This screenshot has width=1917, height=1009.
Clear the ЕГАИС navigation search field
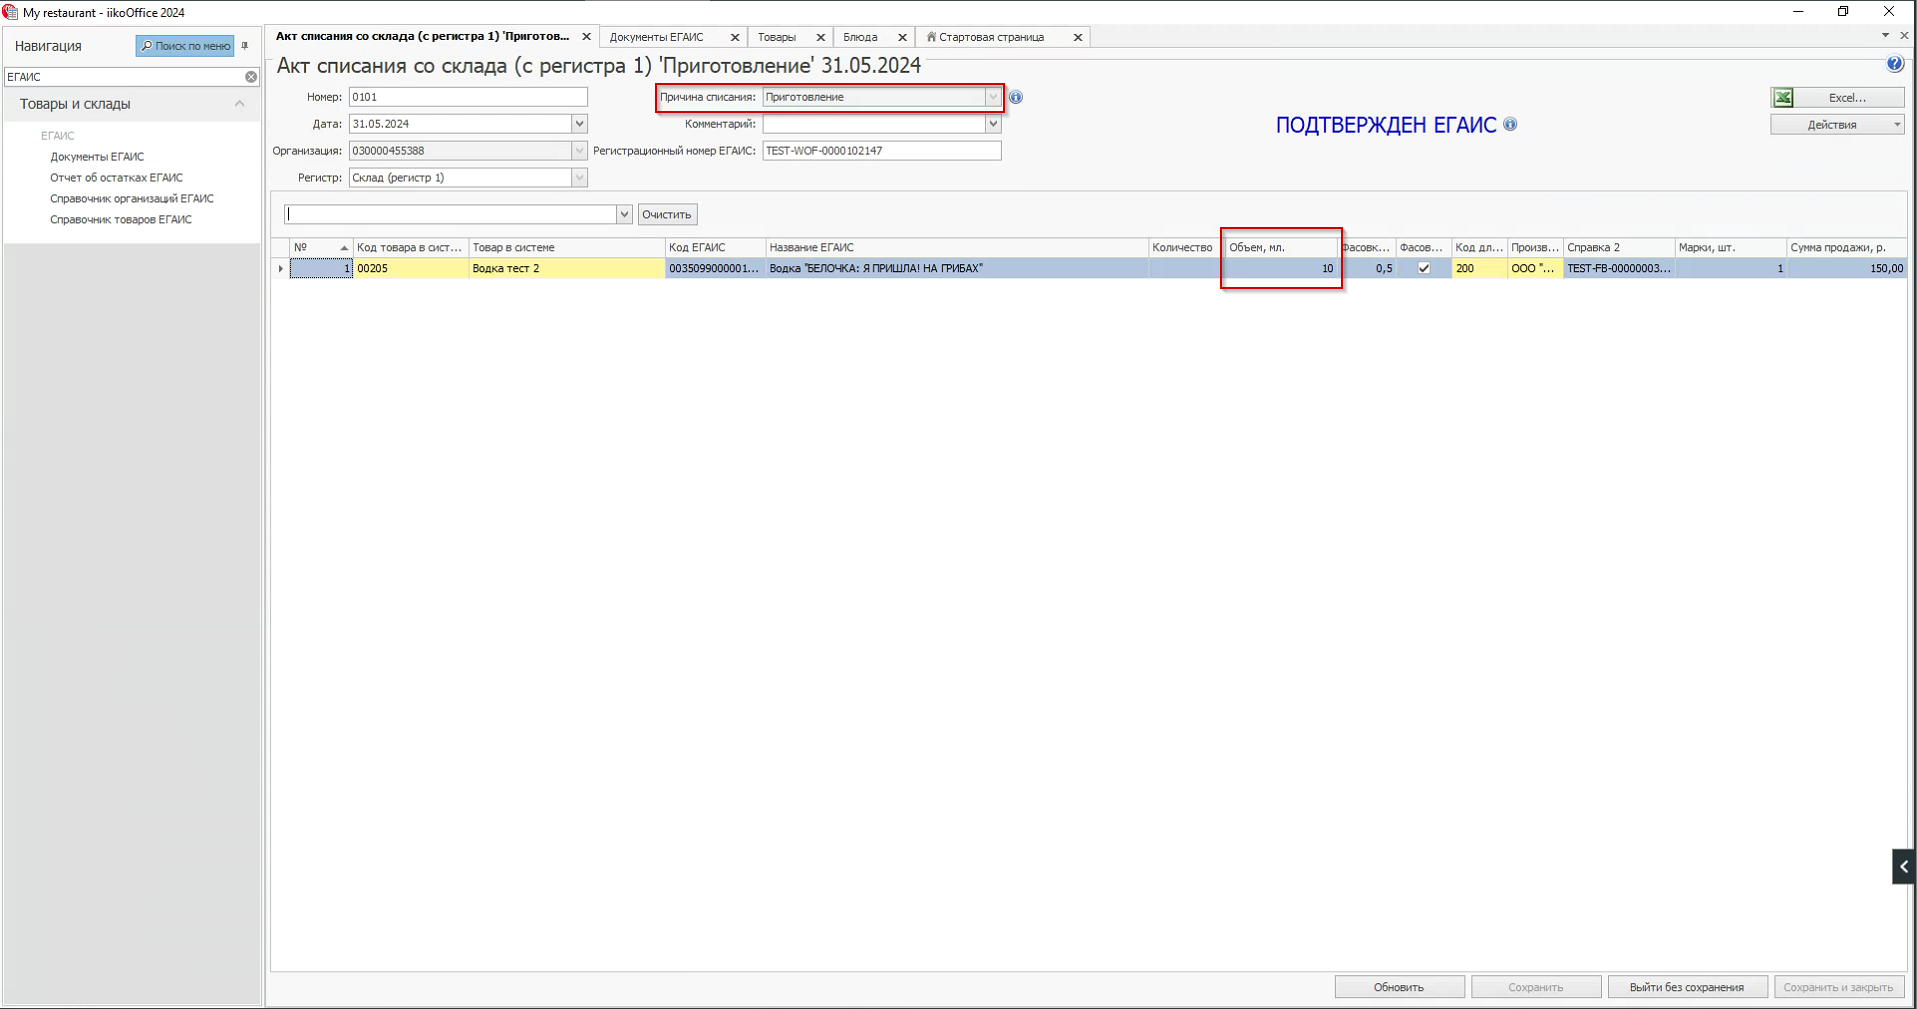point(251,76)
